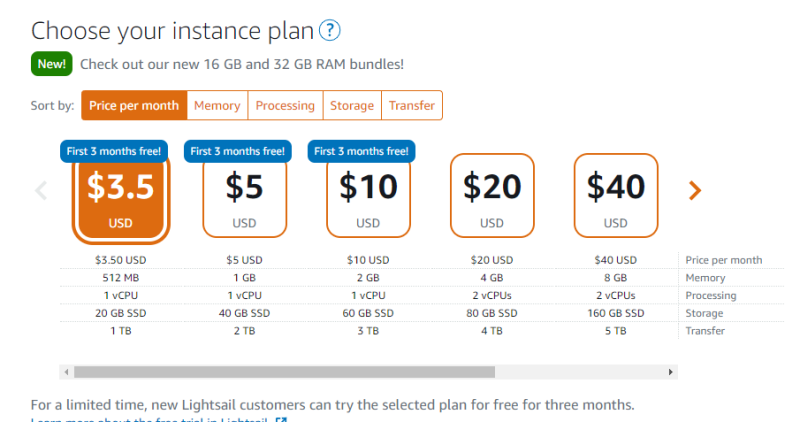Open the external link icon after Lightsail
This screenshot has width=800, height=422.
[282, 420]
